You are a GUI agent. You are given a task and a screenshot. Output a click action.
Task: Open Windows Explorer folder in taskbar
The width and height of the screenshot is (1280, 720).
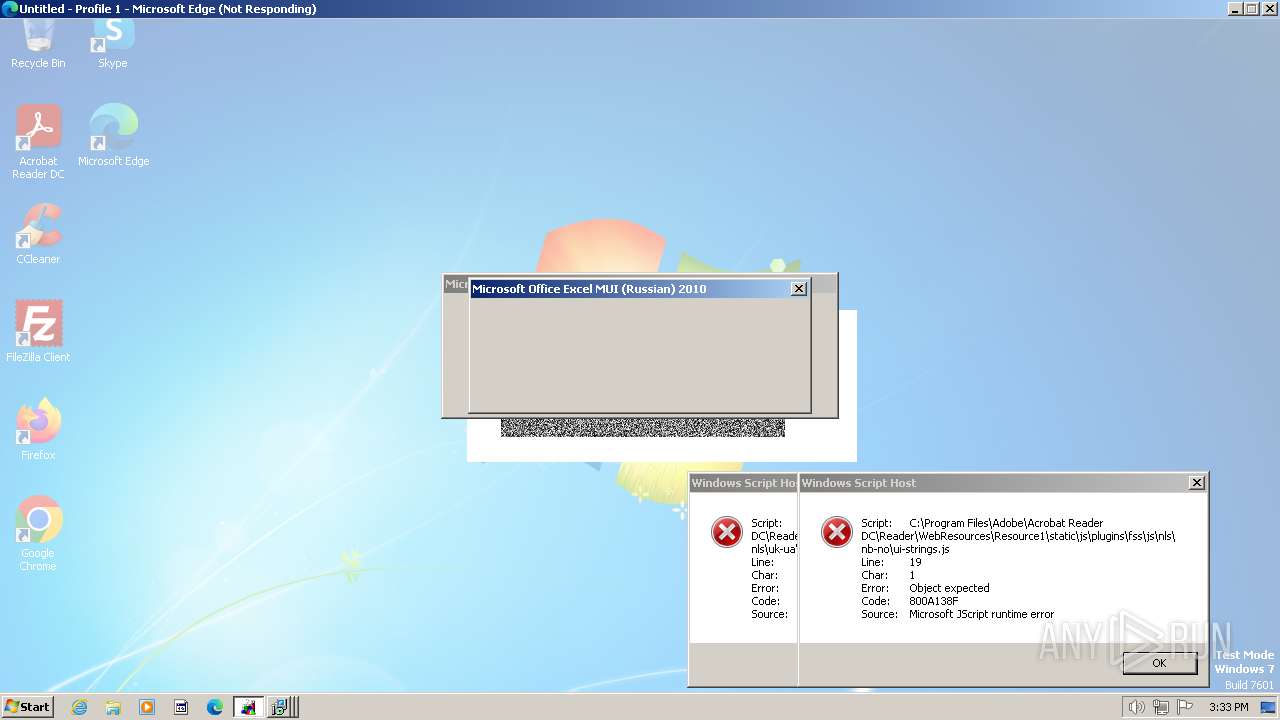(113, 707)
